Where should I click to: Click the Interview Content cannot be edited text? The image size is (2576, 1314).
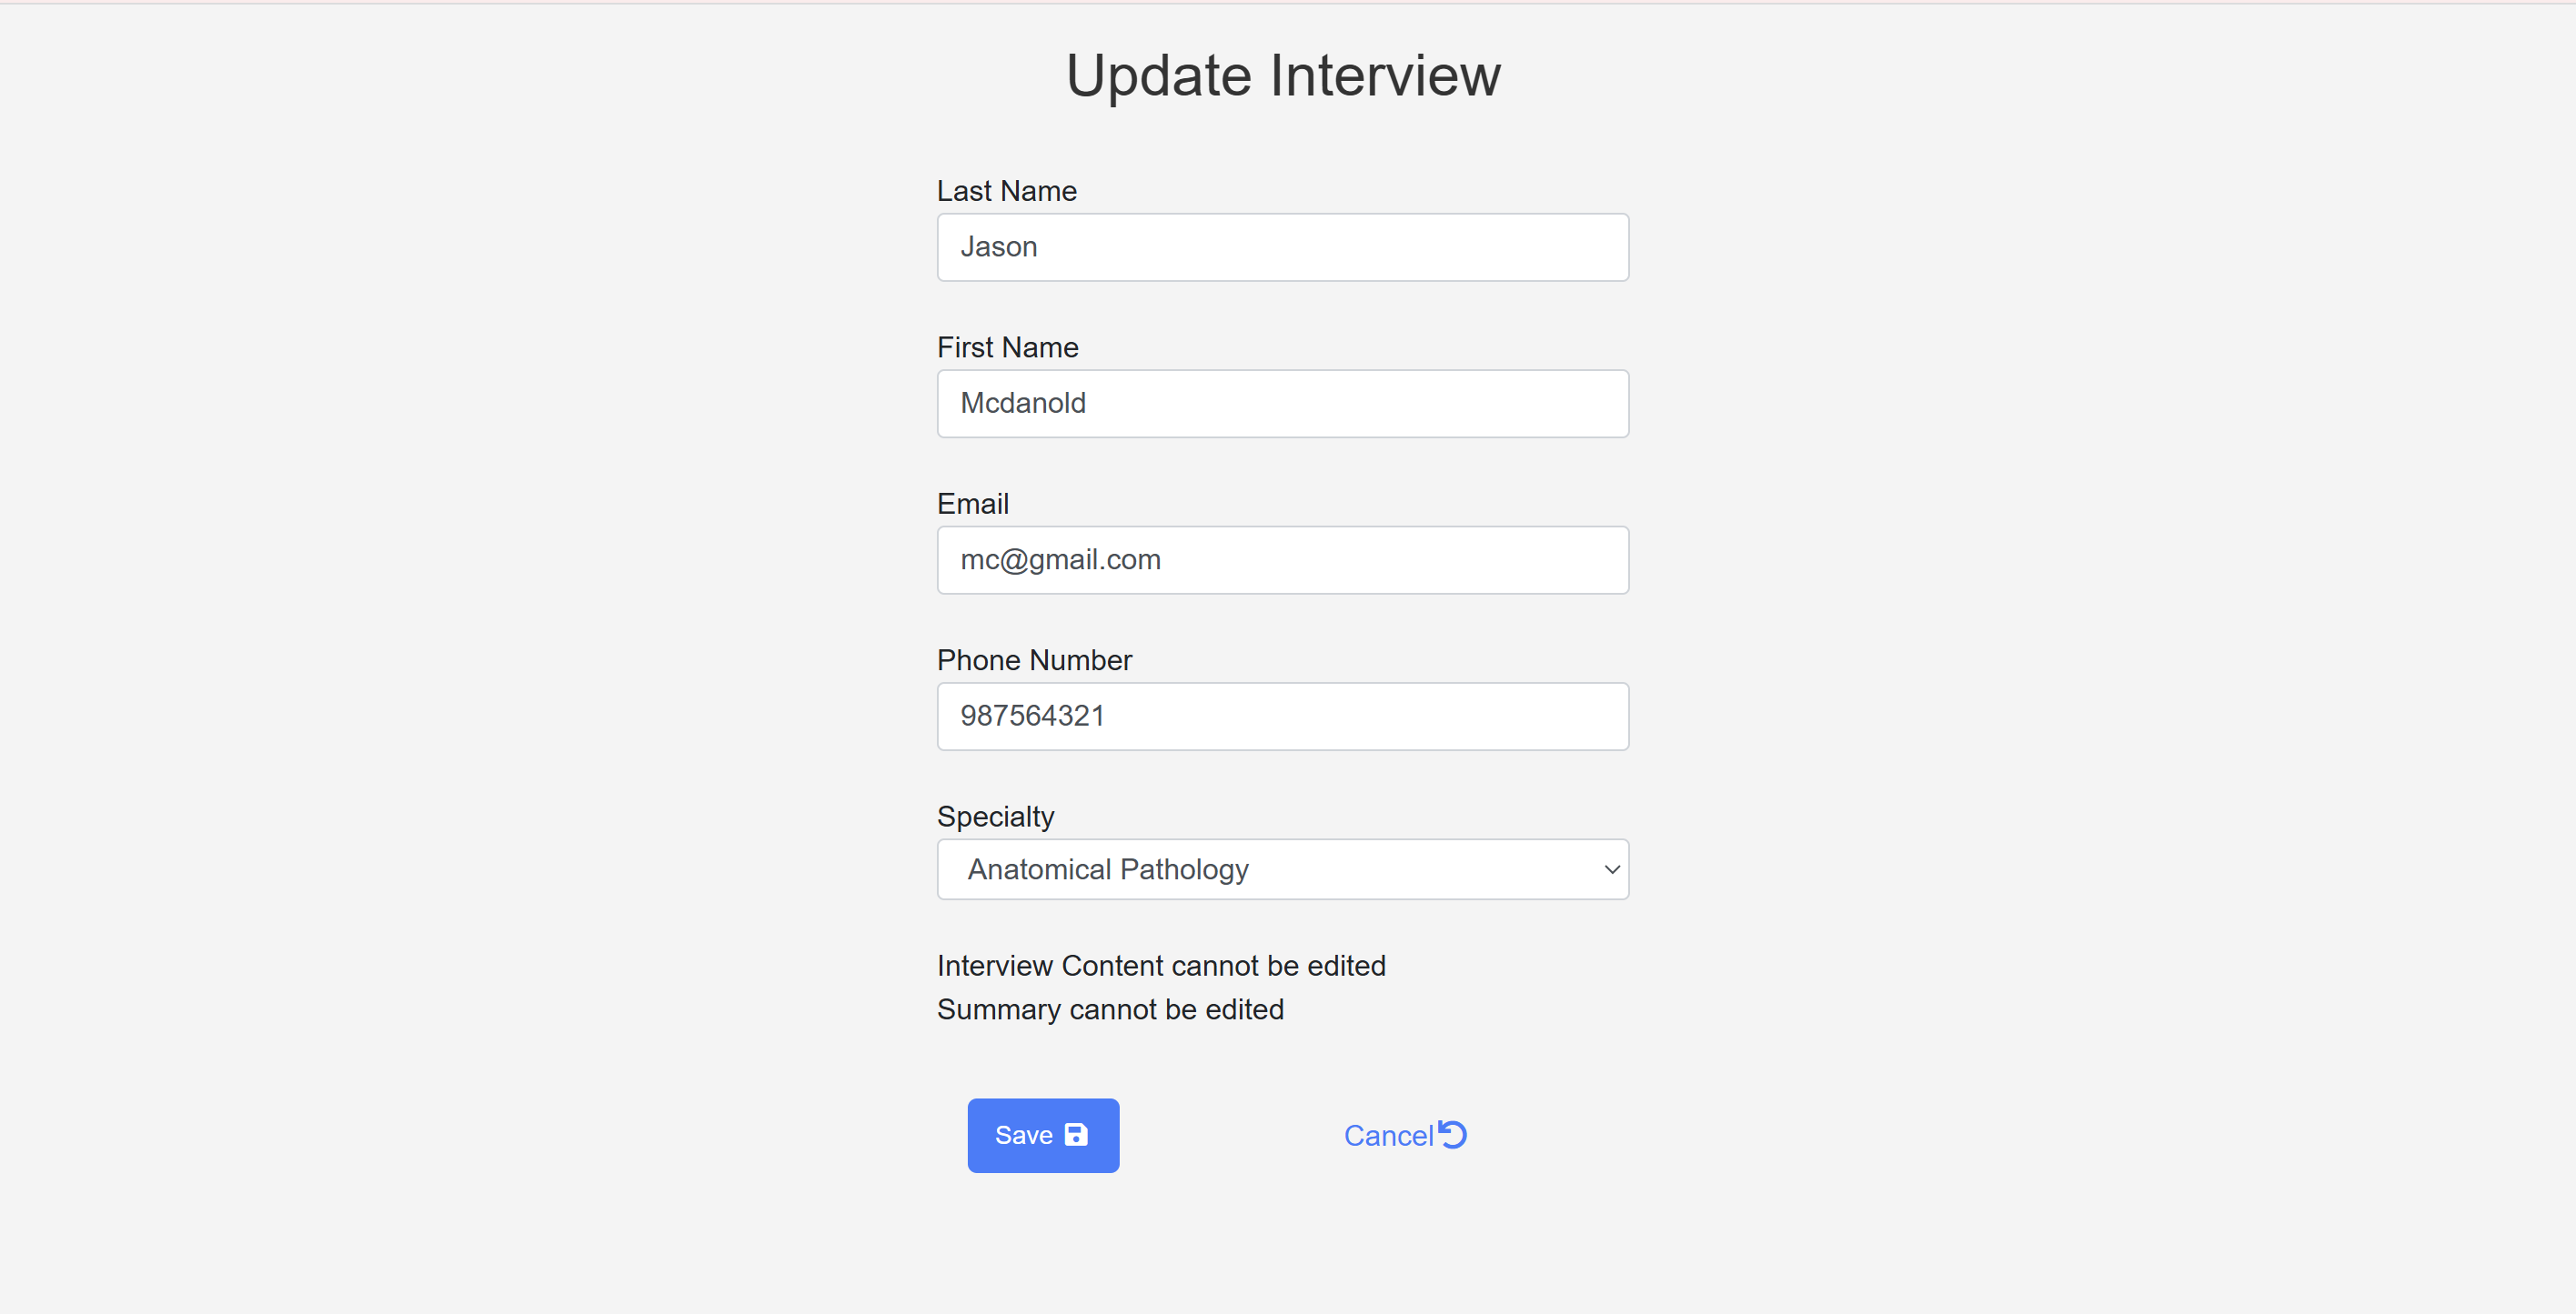tap(1161, 966)
